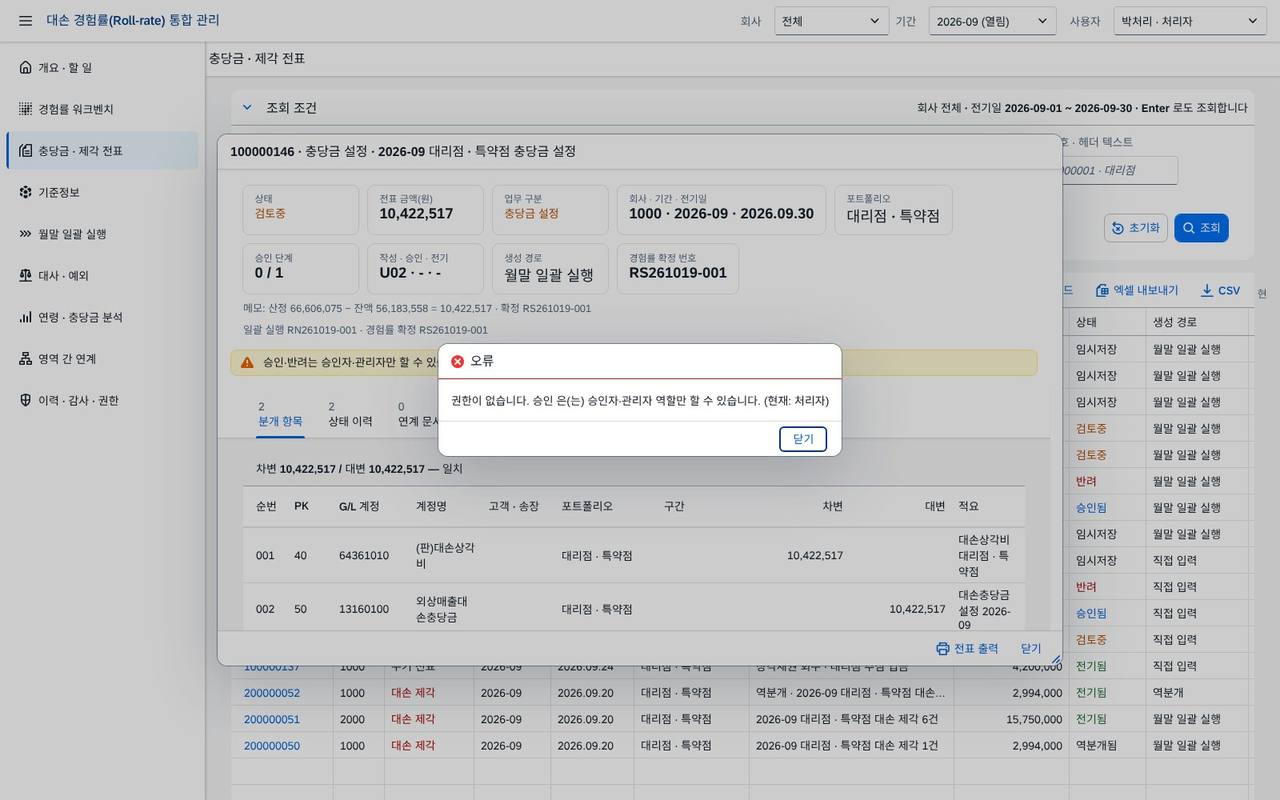This screenshot has height=800, width=1280.
Task: Open 영역 간 연계 in the sidebar
Action: pos(102,358)
